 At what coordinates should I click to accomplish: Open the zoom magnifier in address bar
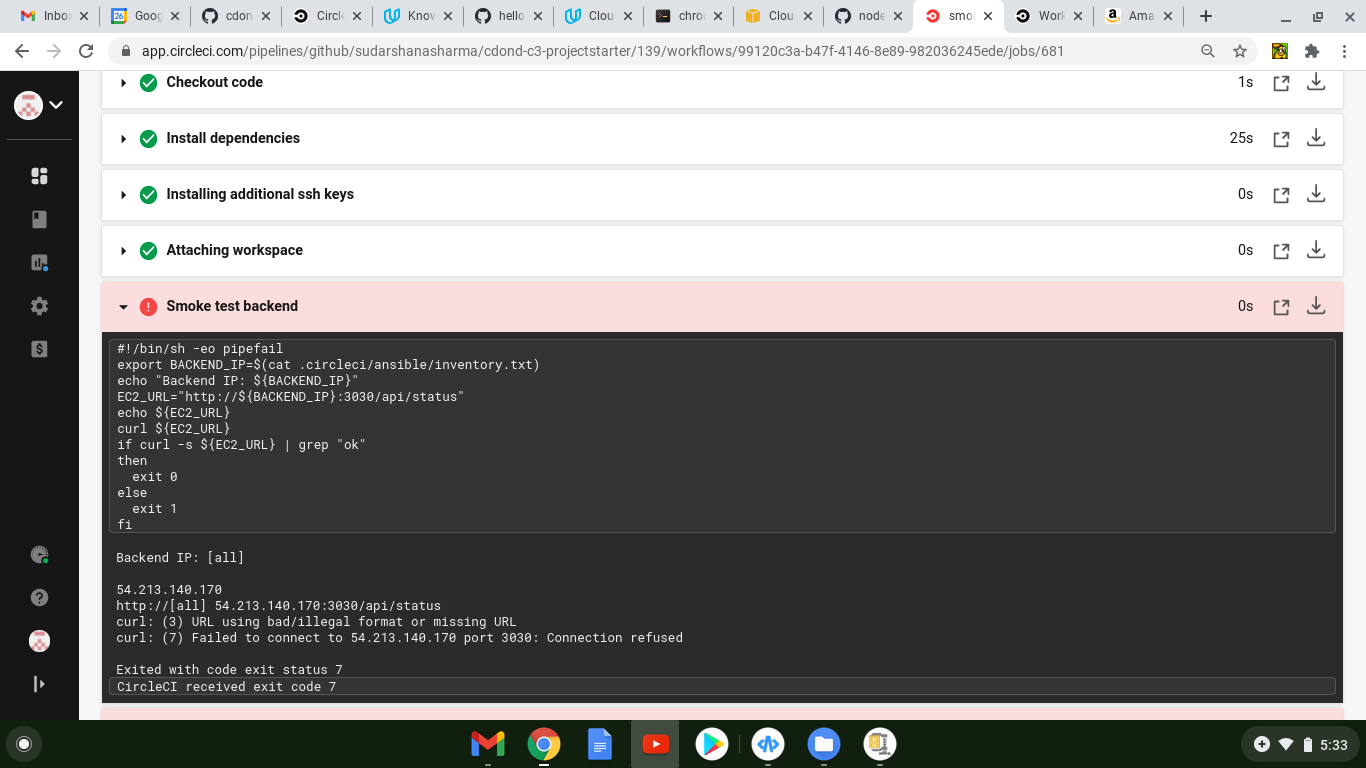click(x=1207, y=51)
